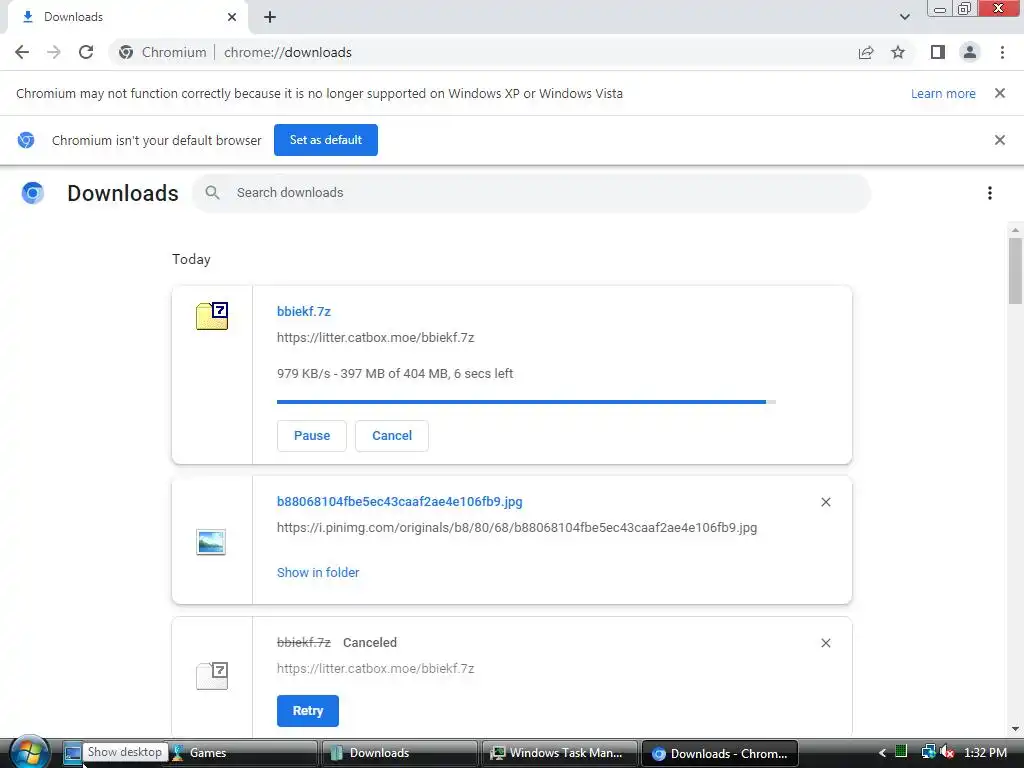This screenshot has height=768, width=1024.
Task: Click the forward navigation arrow
Action: pos(54,52)
